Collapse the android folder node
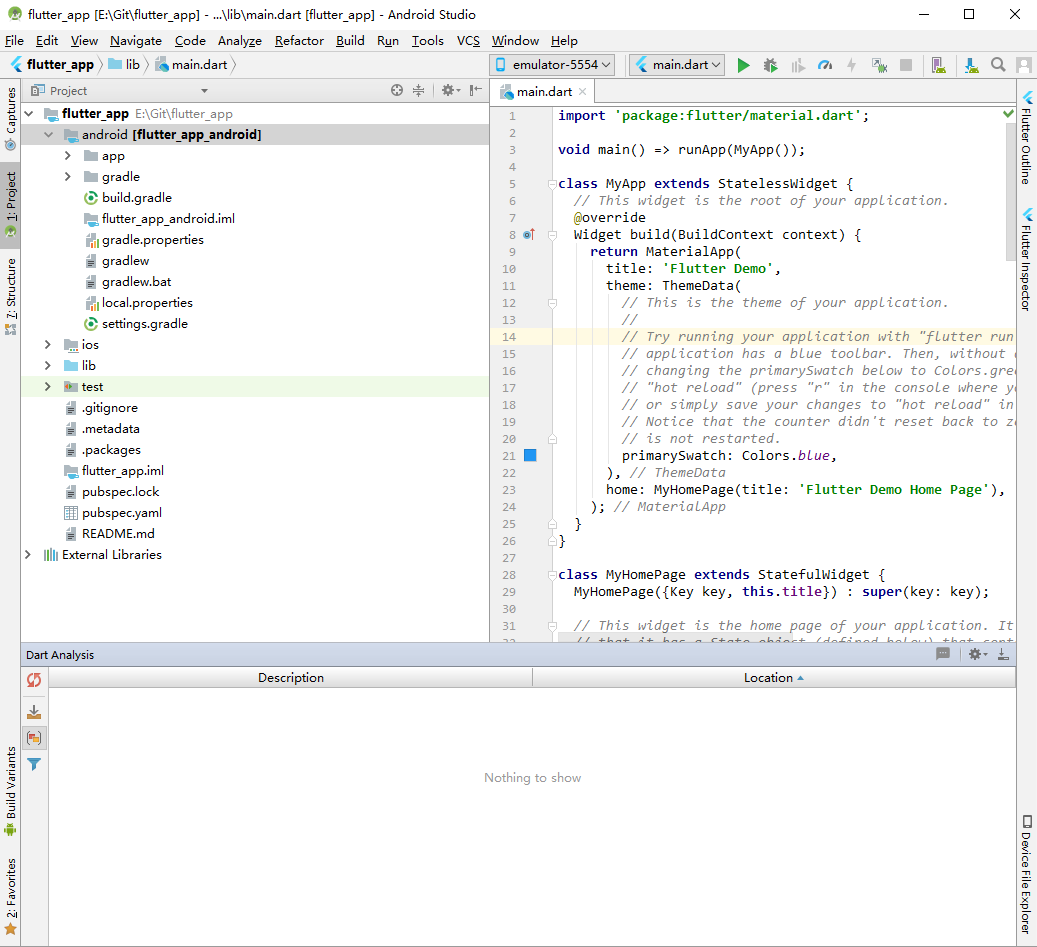Screen dimensions: 1037x947 pos(48,135)
